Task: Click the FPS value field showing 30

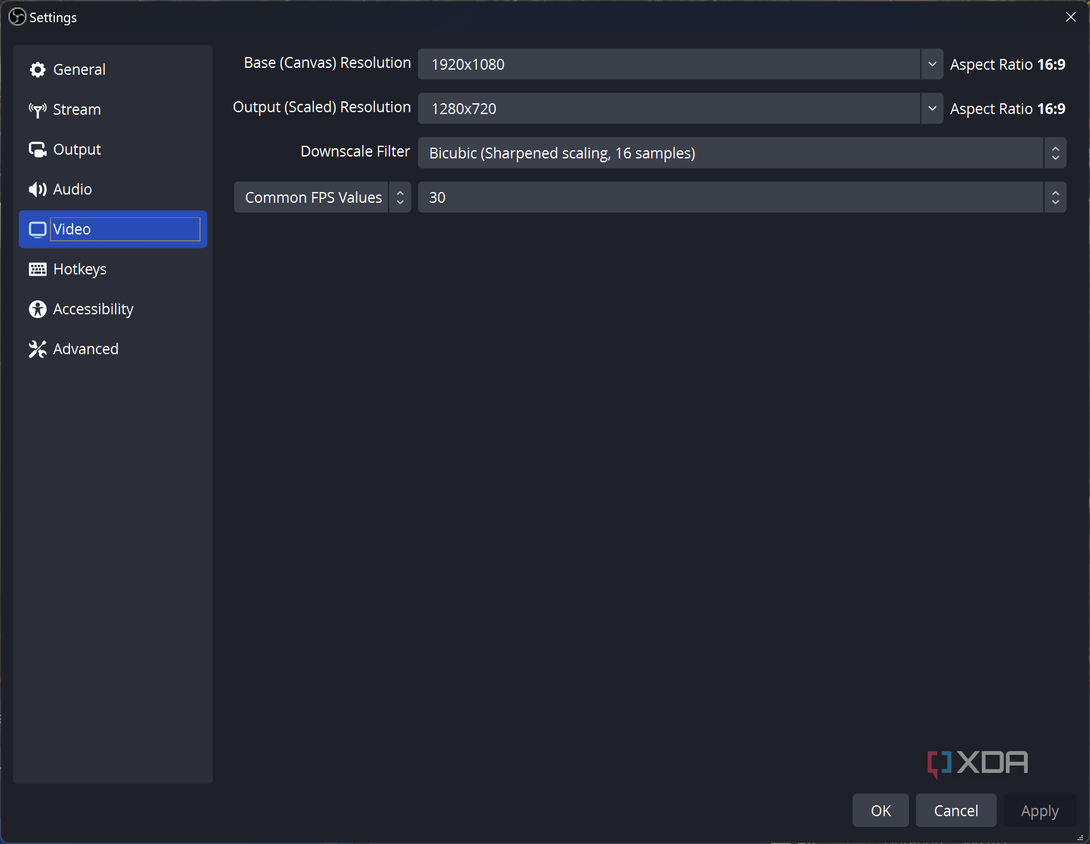Action: [731, 197]
